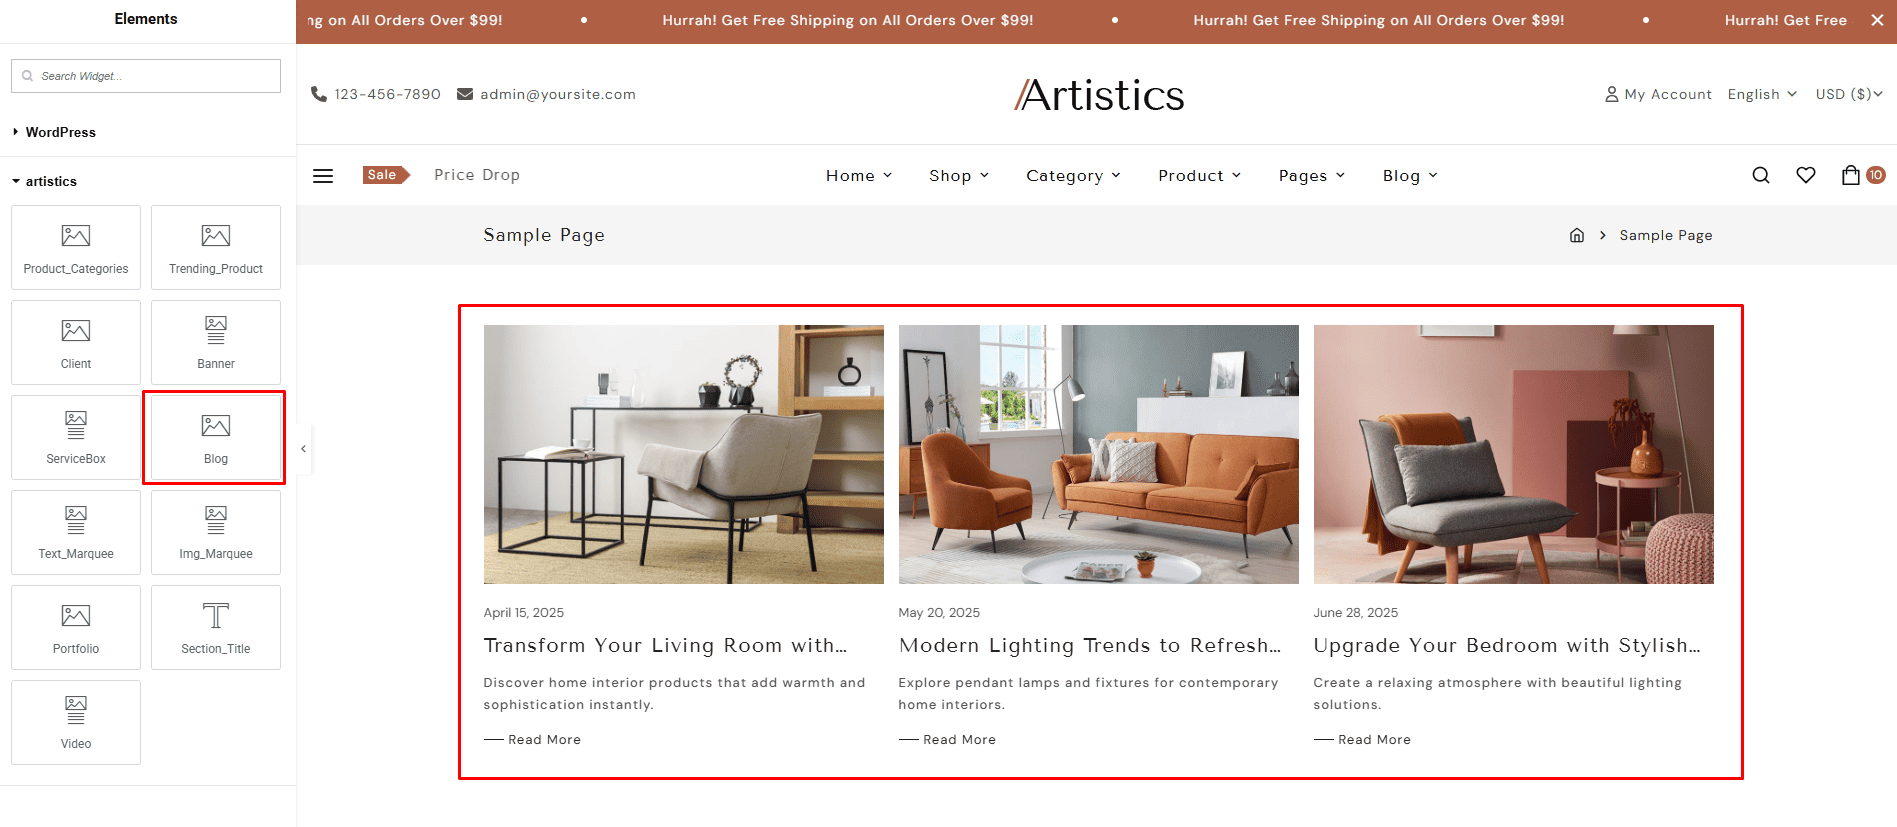Open the search magnifier in navbar
1897x827 pixels.
pos(1761,175)
